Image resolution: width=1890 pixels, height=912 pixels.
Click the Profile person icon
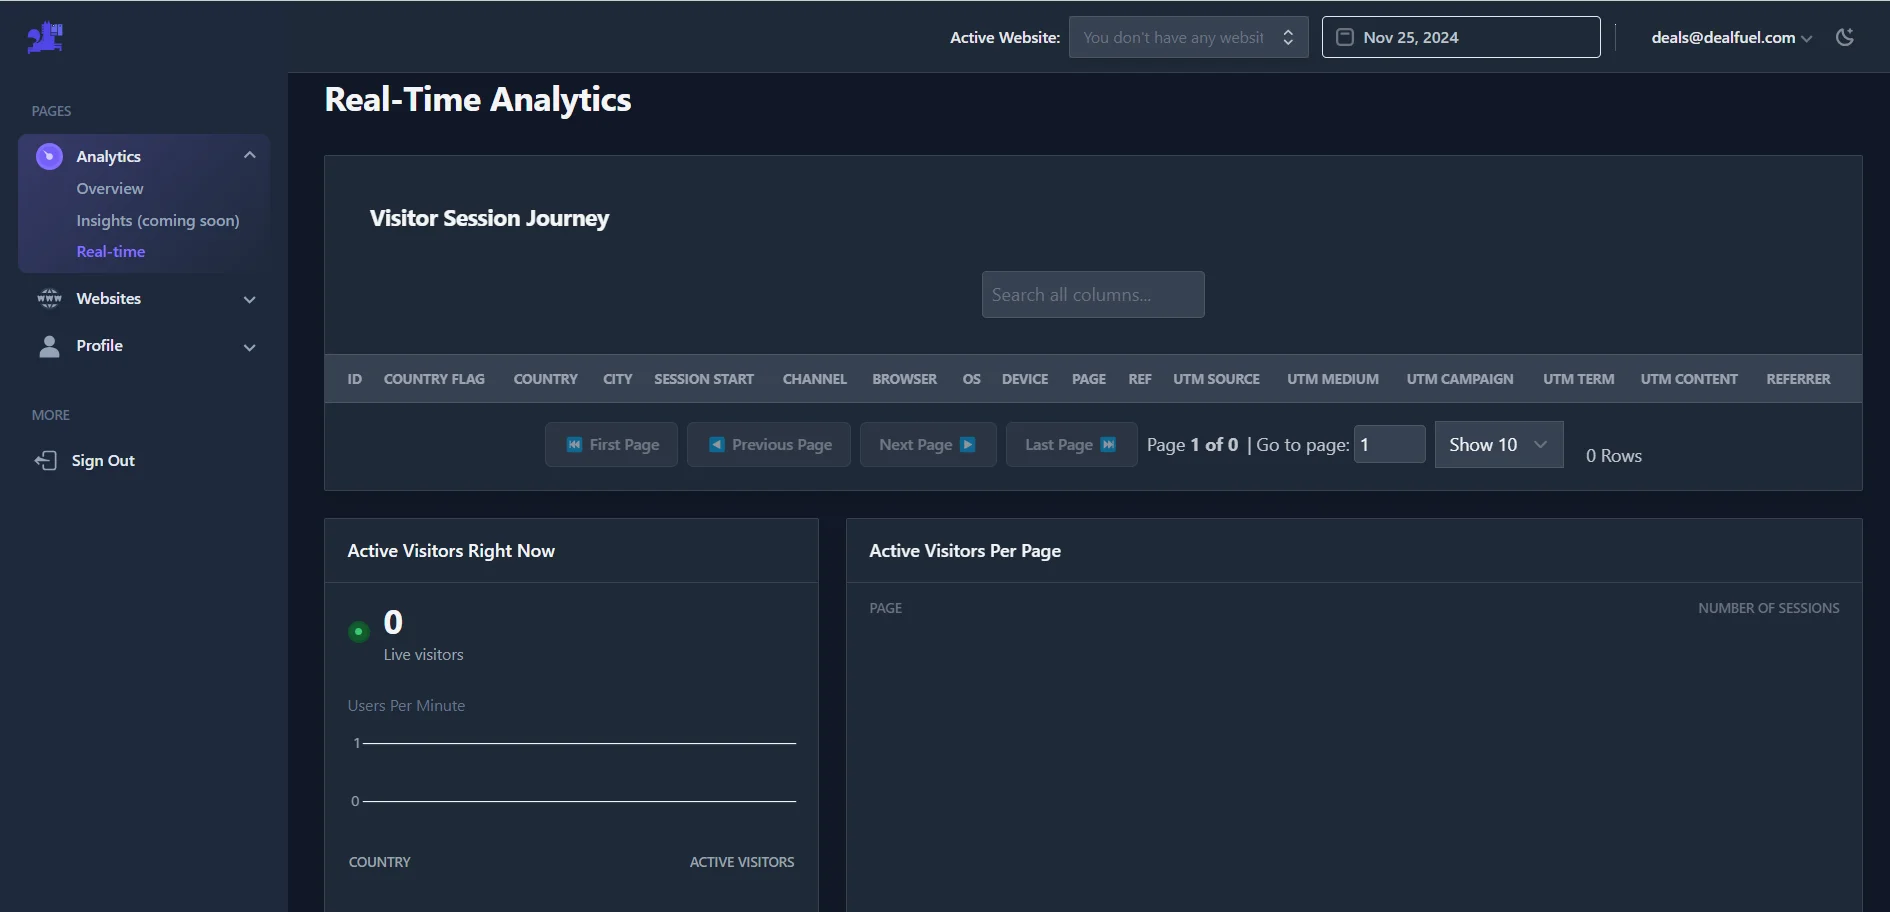pyautogui.click(x=48, y=346)
